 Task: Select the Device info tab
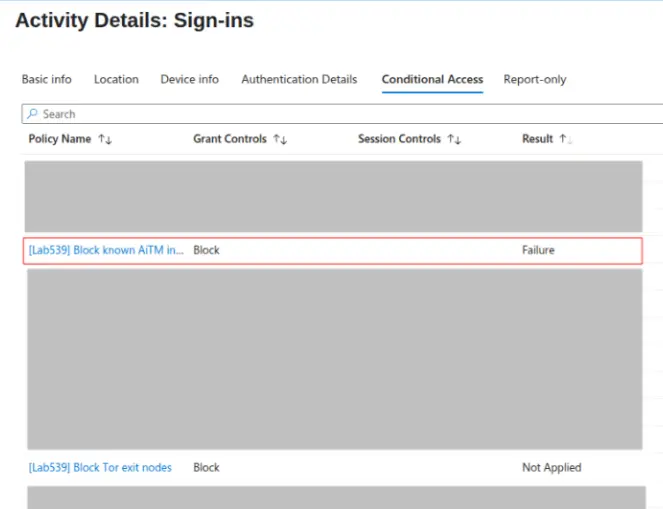click(189, 79)
